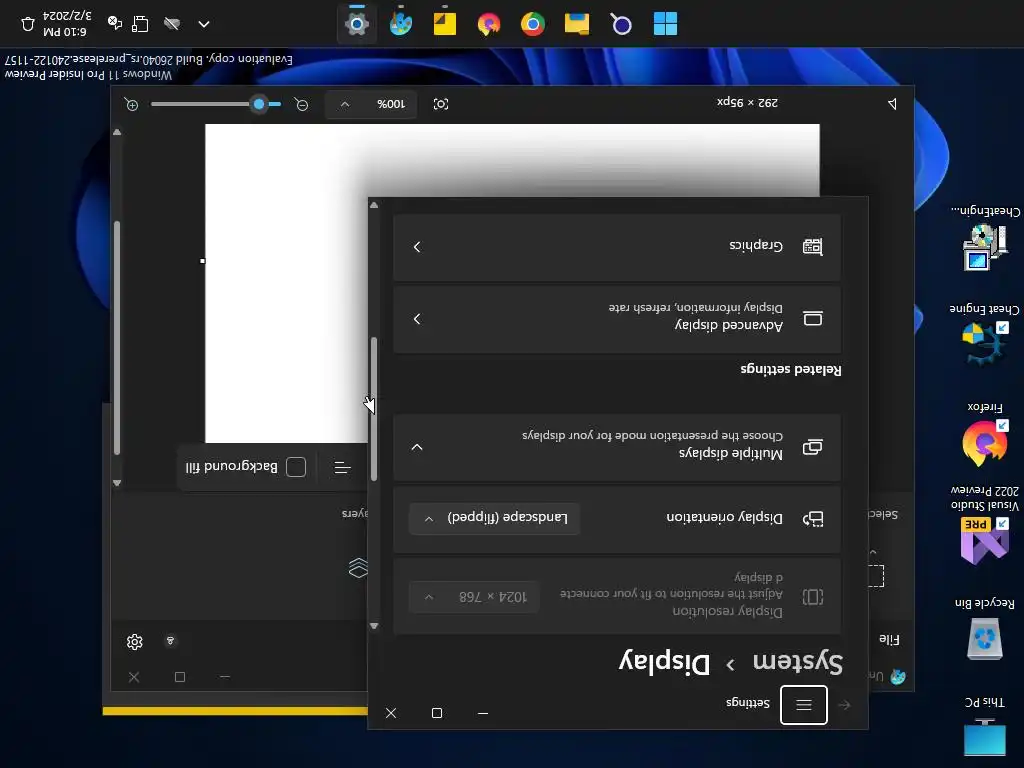
Task: Open Firefox from the taskbar
Action: pos(488,24)
